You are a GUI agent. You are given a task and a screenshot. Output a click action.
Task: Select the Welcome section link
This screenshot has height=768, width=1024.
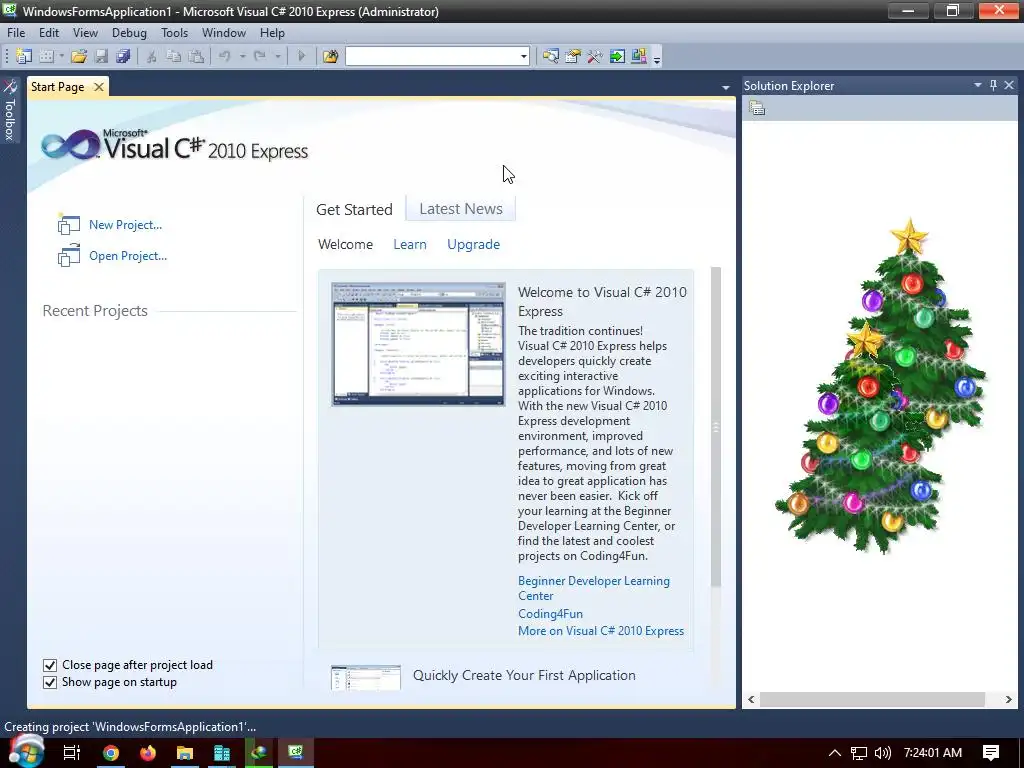pyautogui.click(x=345, y=244)
